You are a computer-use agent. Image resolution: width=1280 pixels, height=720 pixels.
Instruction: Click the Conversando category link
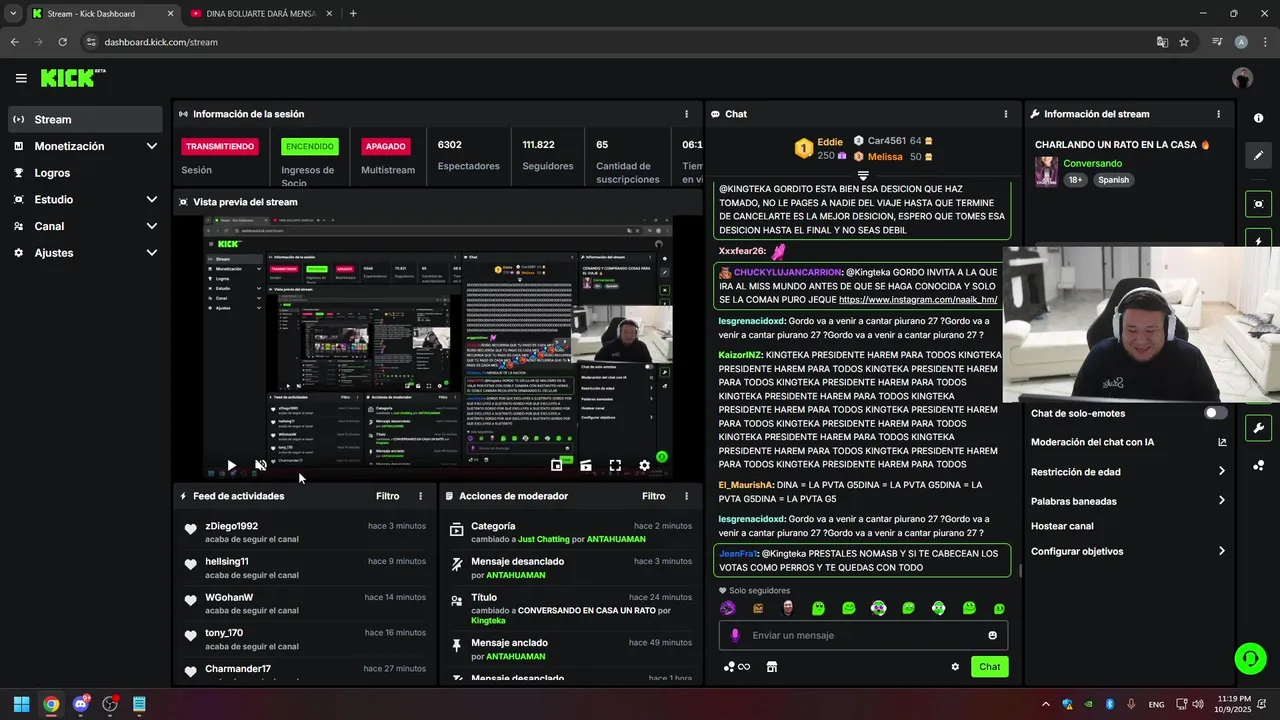1092,163
